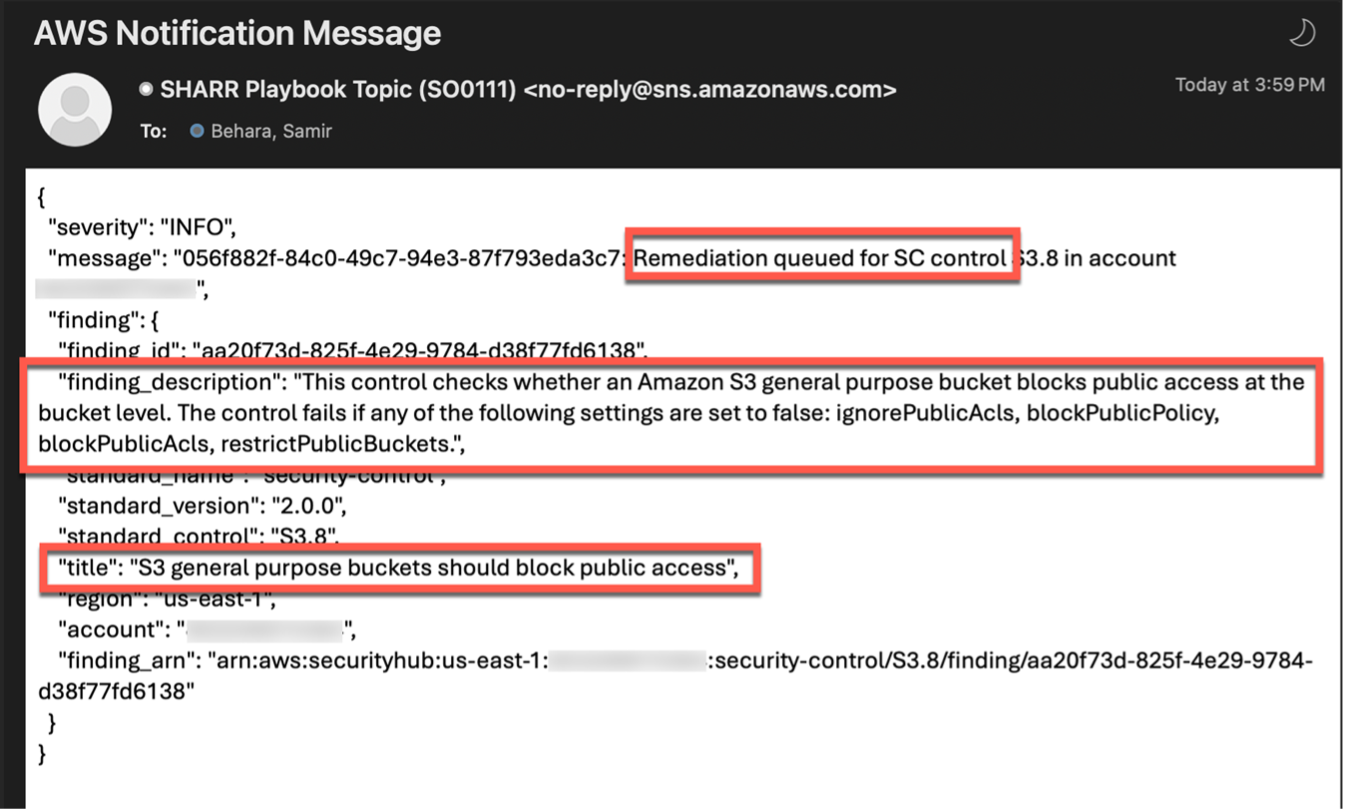Click the boxed finding_description paragraph
Viewport: 1347px width, 812px height.
tap(670, 412)
